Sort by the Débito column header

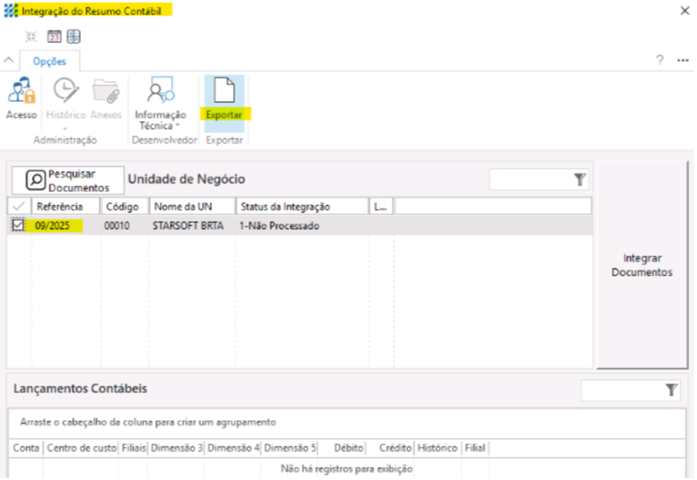[348, 449]
